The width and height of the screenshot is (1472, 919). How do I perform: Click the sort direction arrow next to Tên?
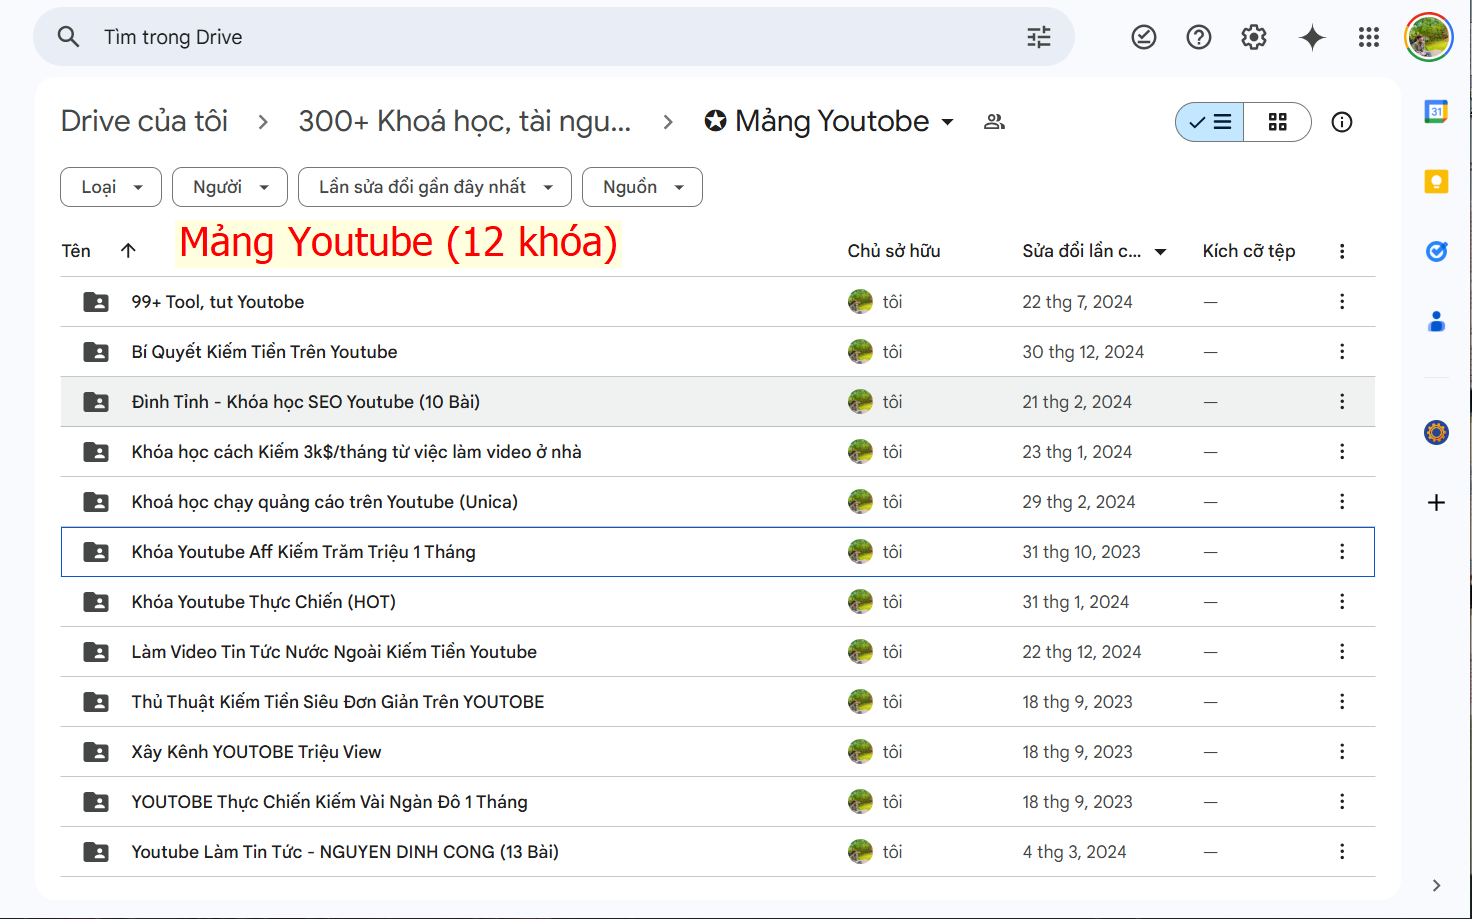(128, 251)
